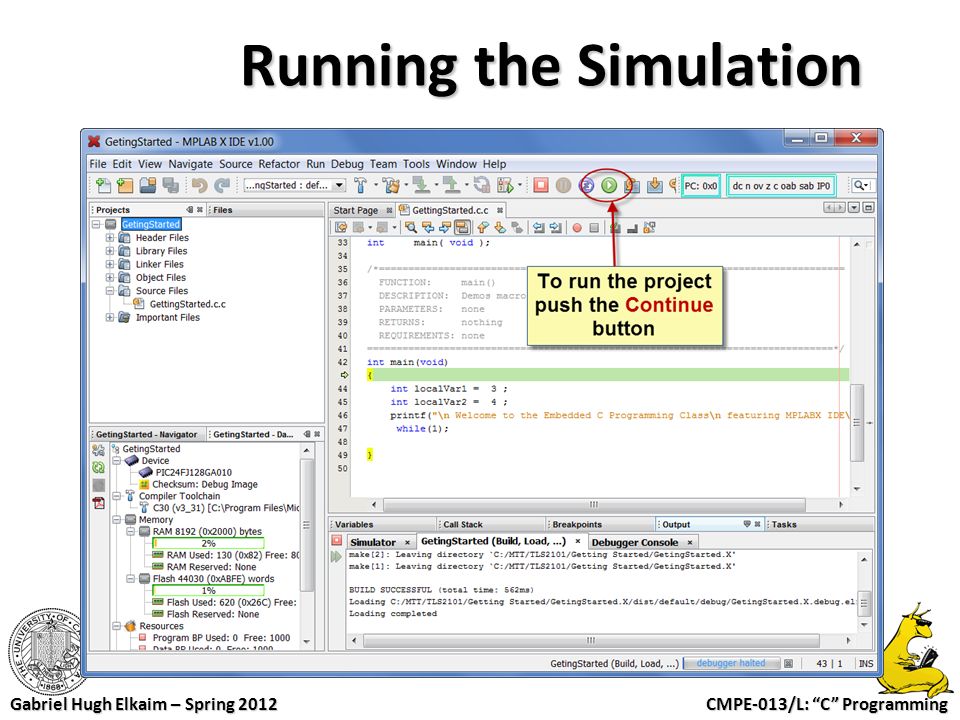Screen dimensions: 960x720
Task: Open the Tools menu
Action: (x=416, y=164)
